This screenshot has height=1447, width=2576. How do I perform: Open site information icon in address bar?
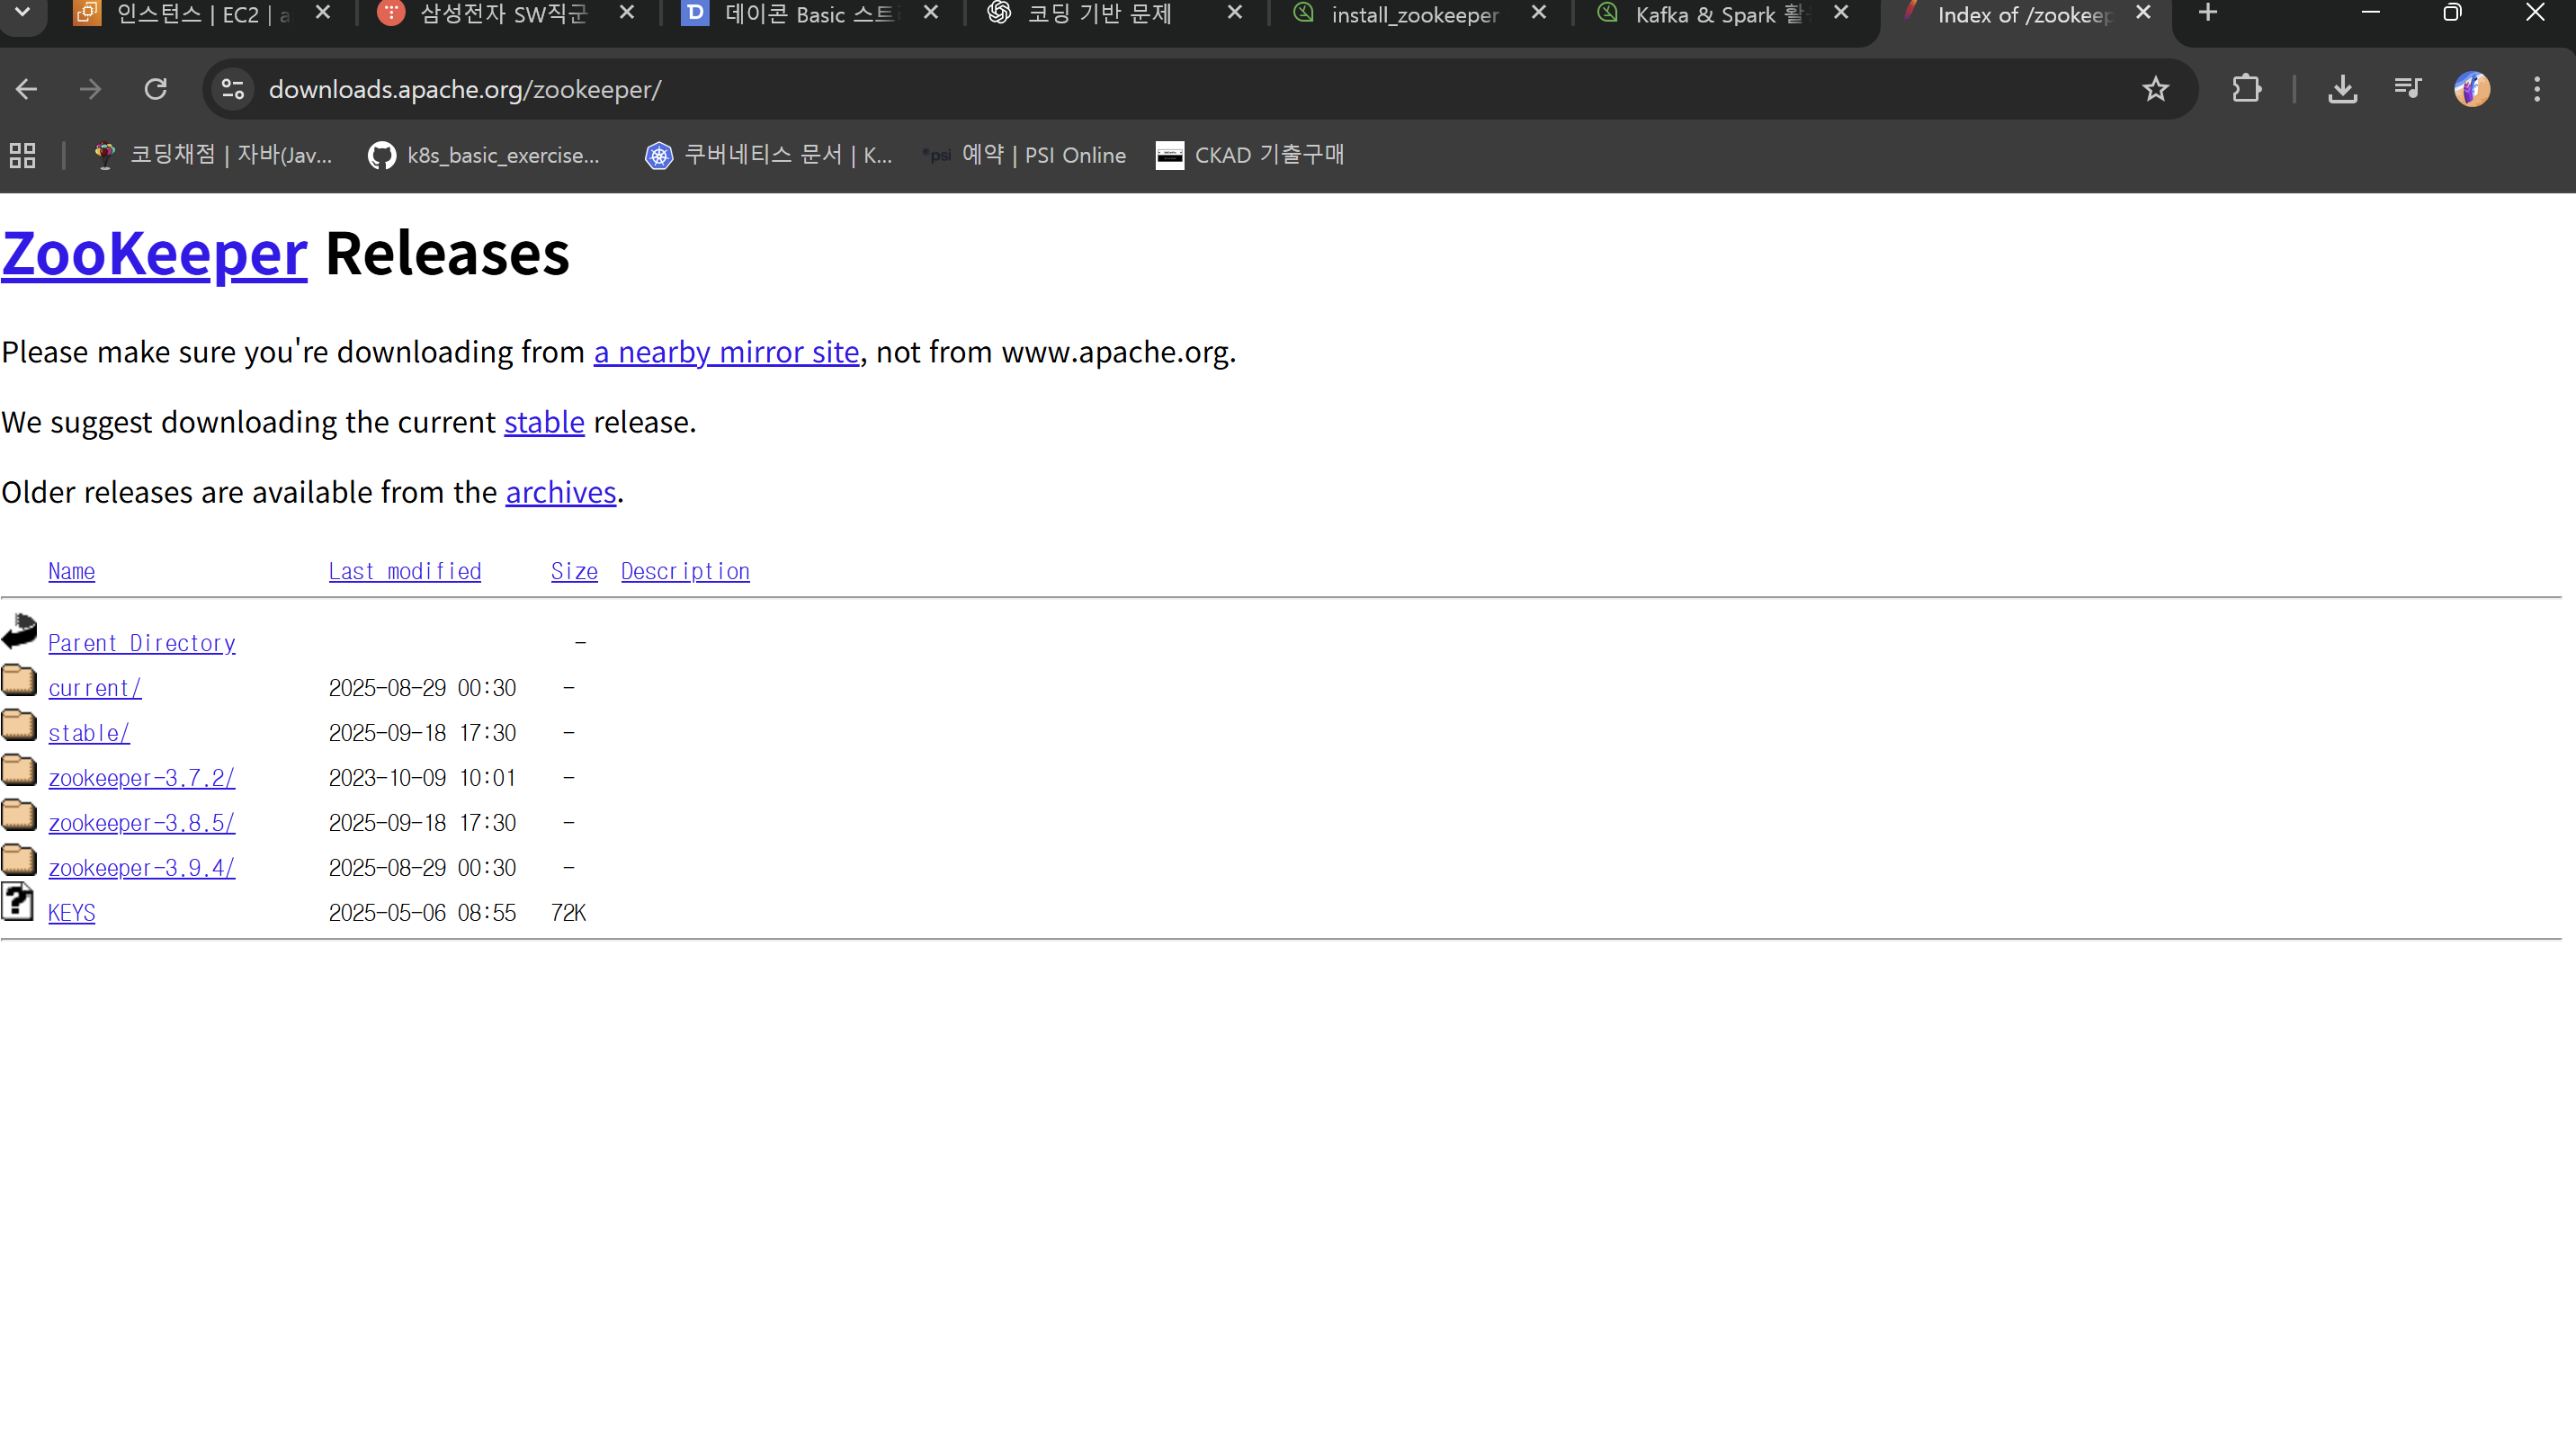click(233, 89)
